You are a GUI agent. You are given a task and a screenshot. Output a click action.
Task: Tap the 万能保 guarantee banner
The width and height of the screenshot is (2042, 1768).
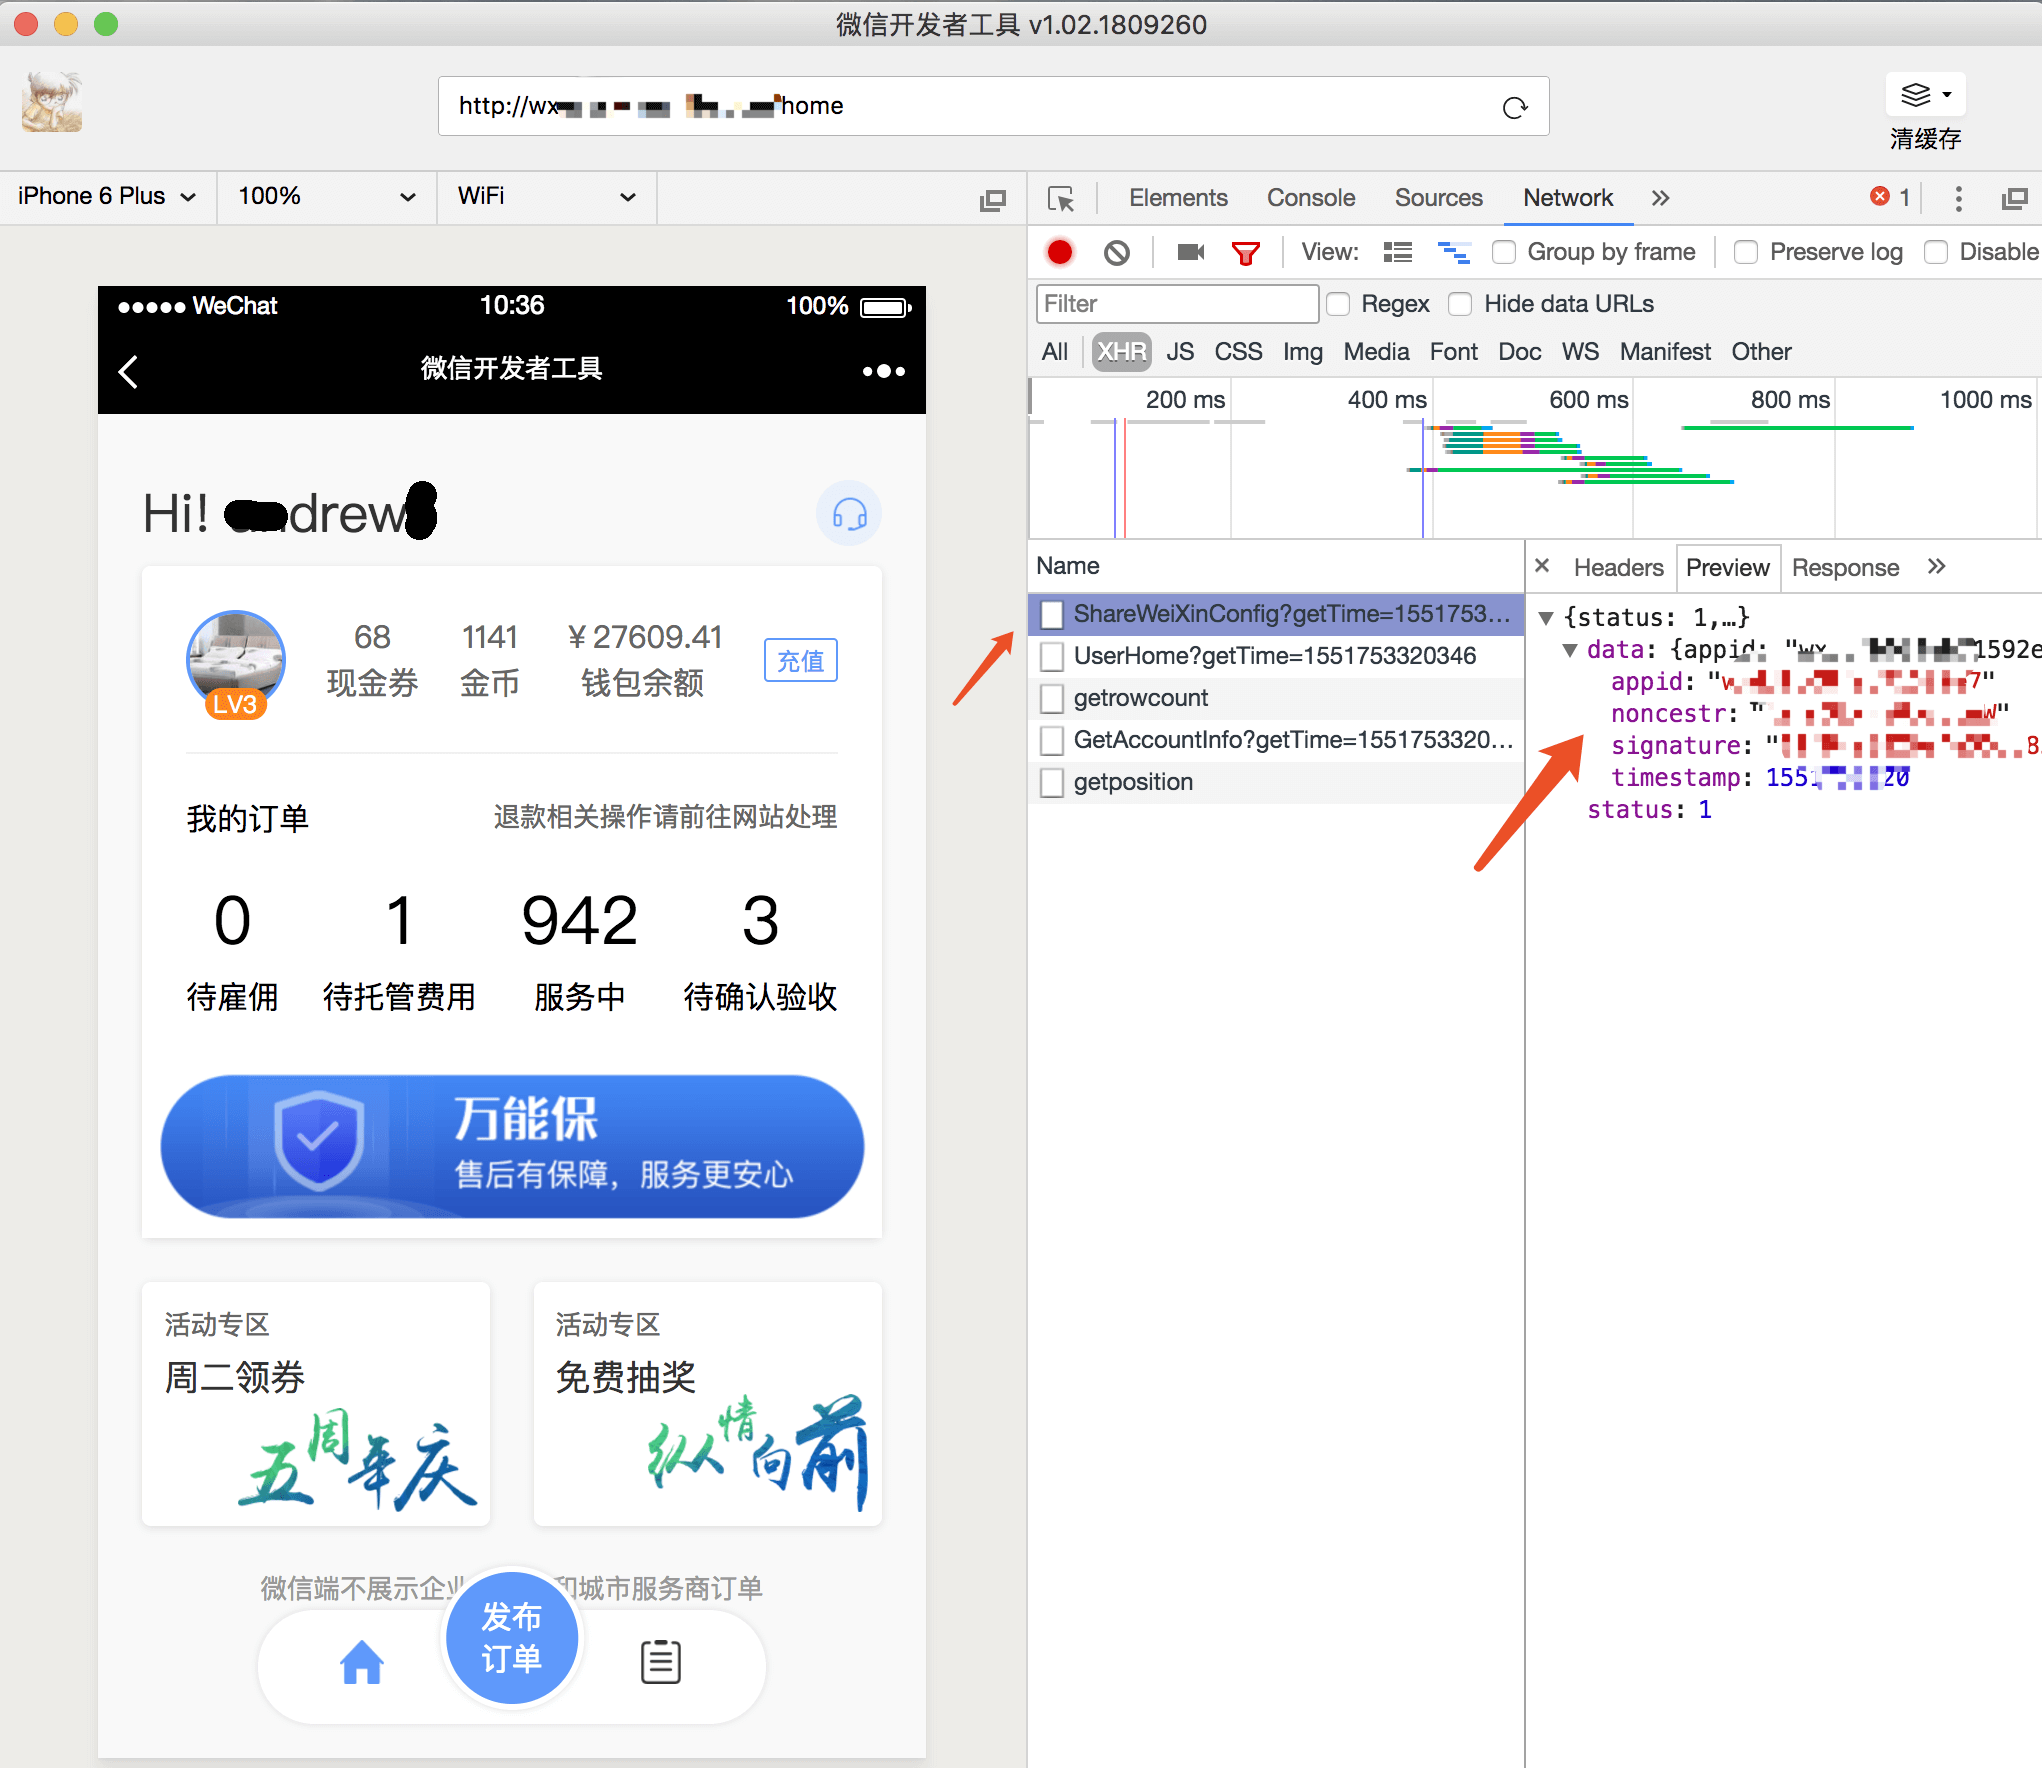point(512,1146)
